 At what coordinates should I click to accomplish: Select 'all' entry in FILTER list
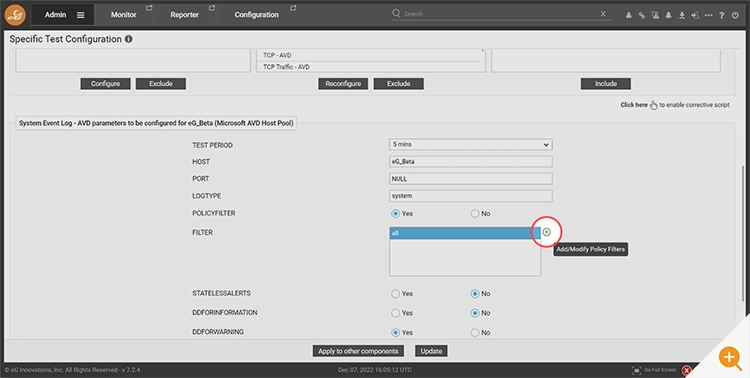point(465,233)
